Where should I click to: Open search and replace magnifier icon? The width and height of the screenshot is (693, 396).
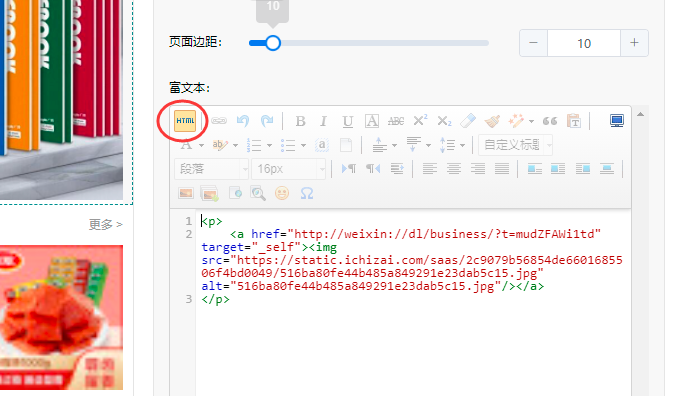[x=258, y=194]
